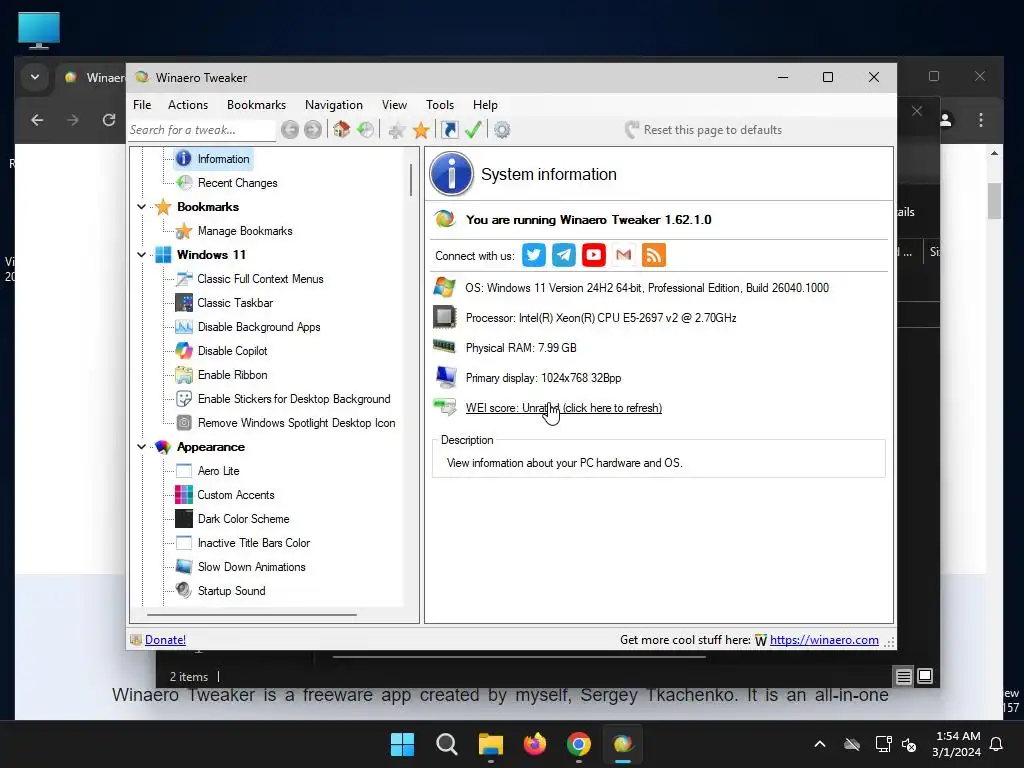The image size is (1024, 768).
Task: Select Manage Bookmarks tree item
Action: point(245,231)
